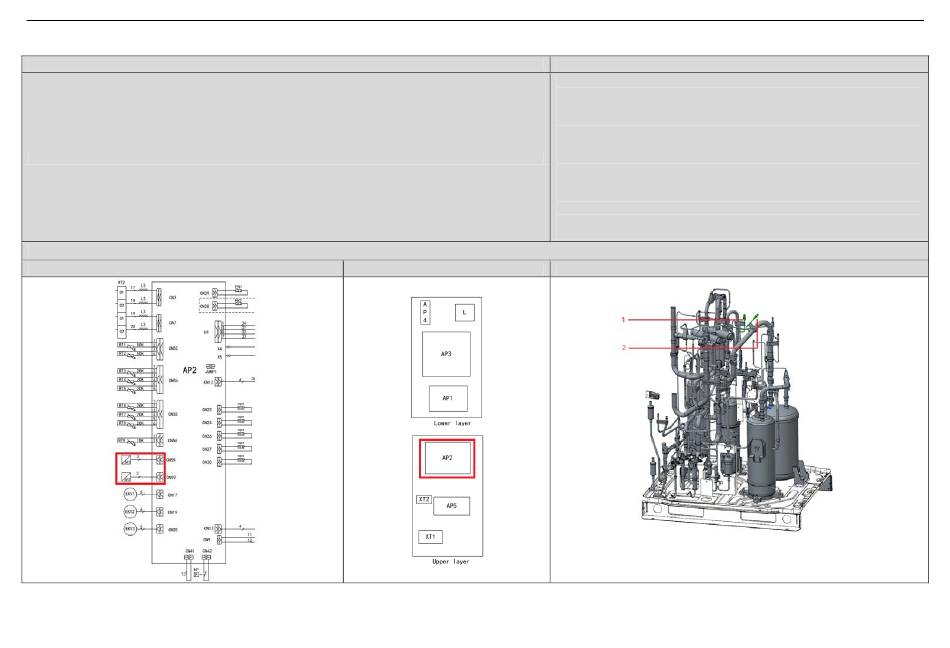The image size is (950, 648).
Task: Click the L component box
Action: coord(464,312)
